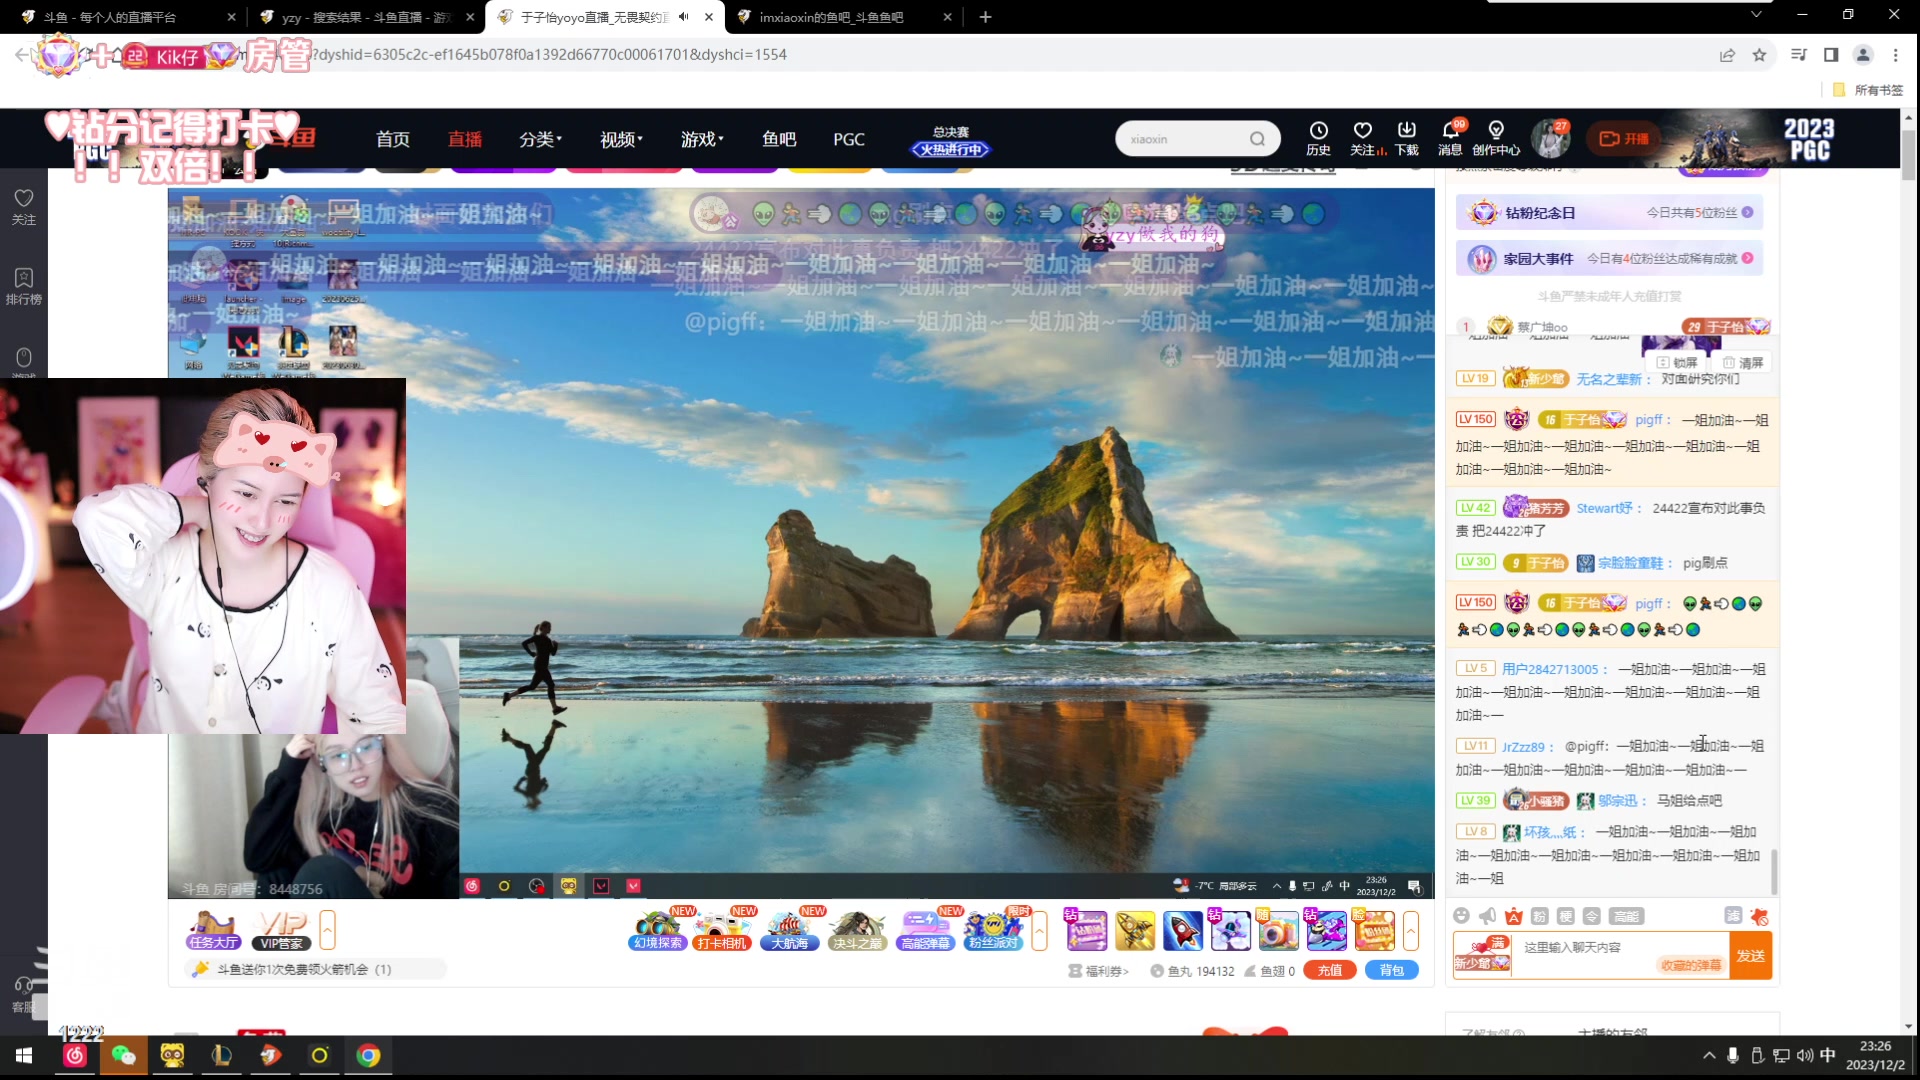
Task: Open the red danmaku style A icon
Action: (1513, 916)
